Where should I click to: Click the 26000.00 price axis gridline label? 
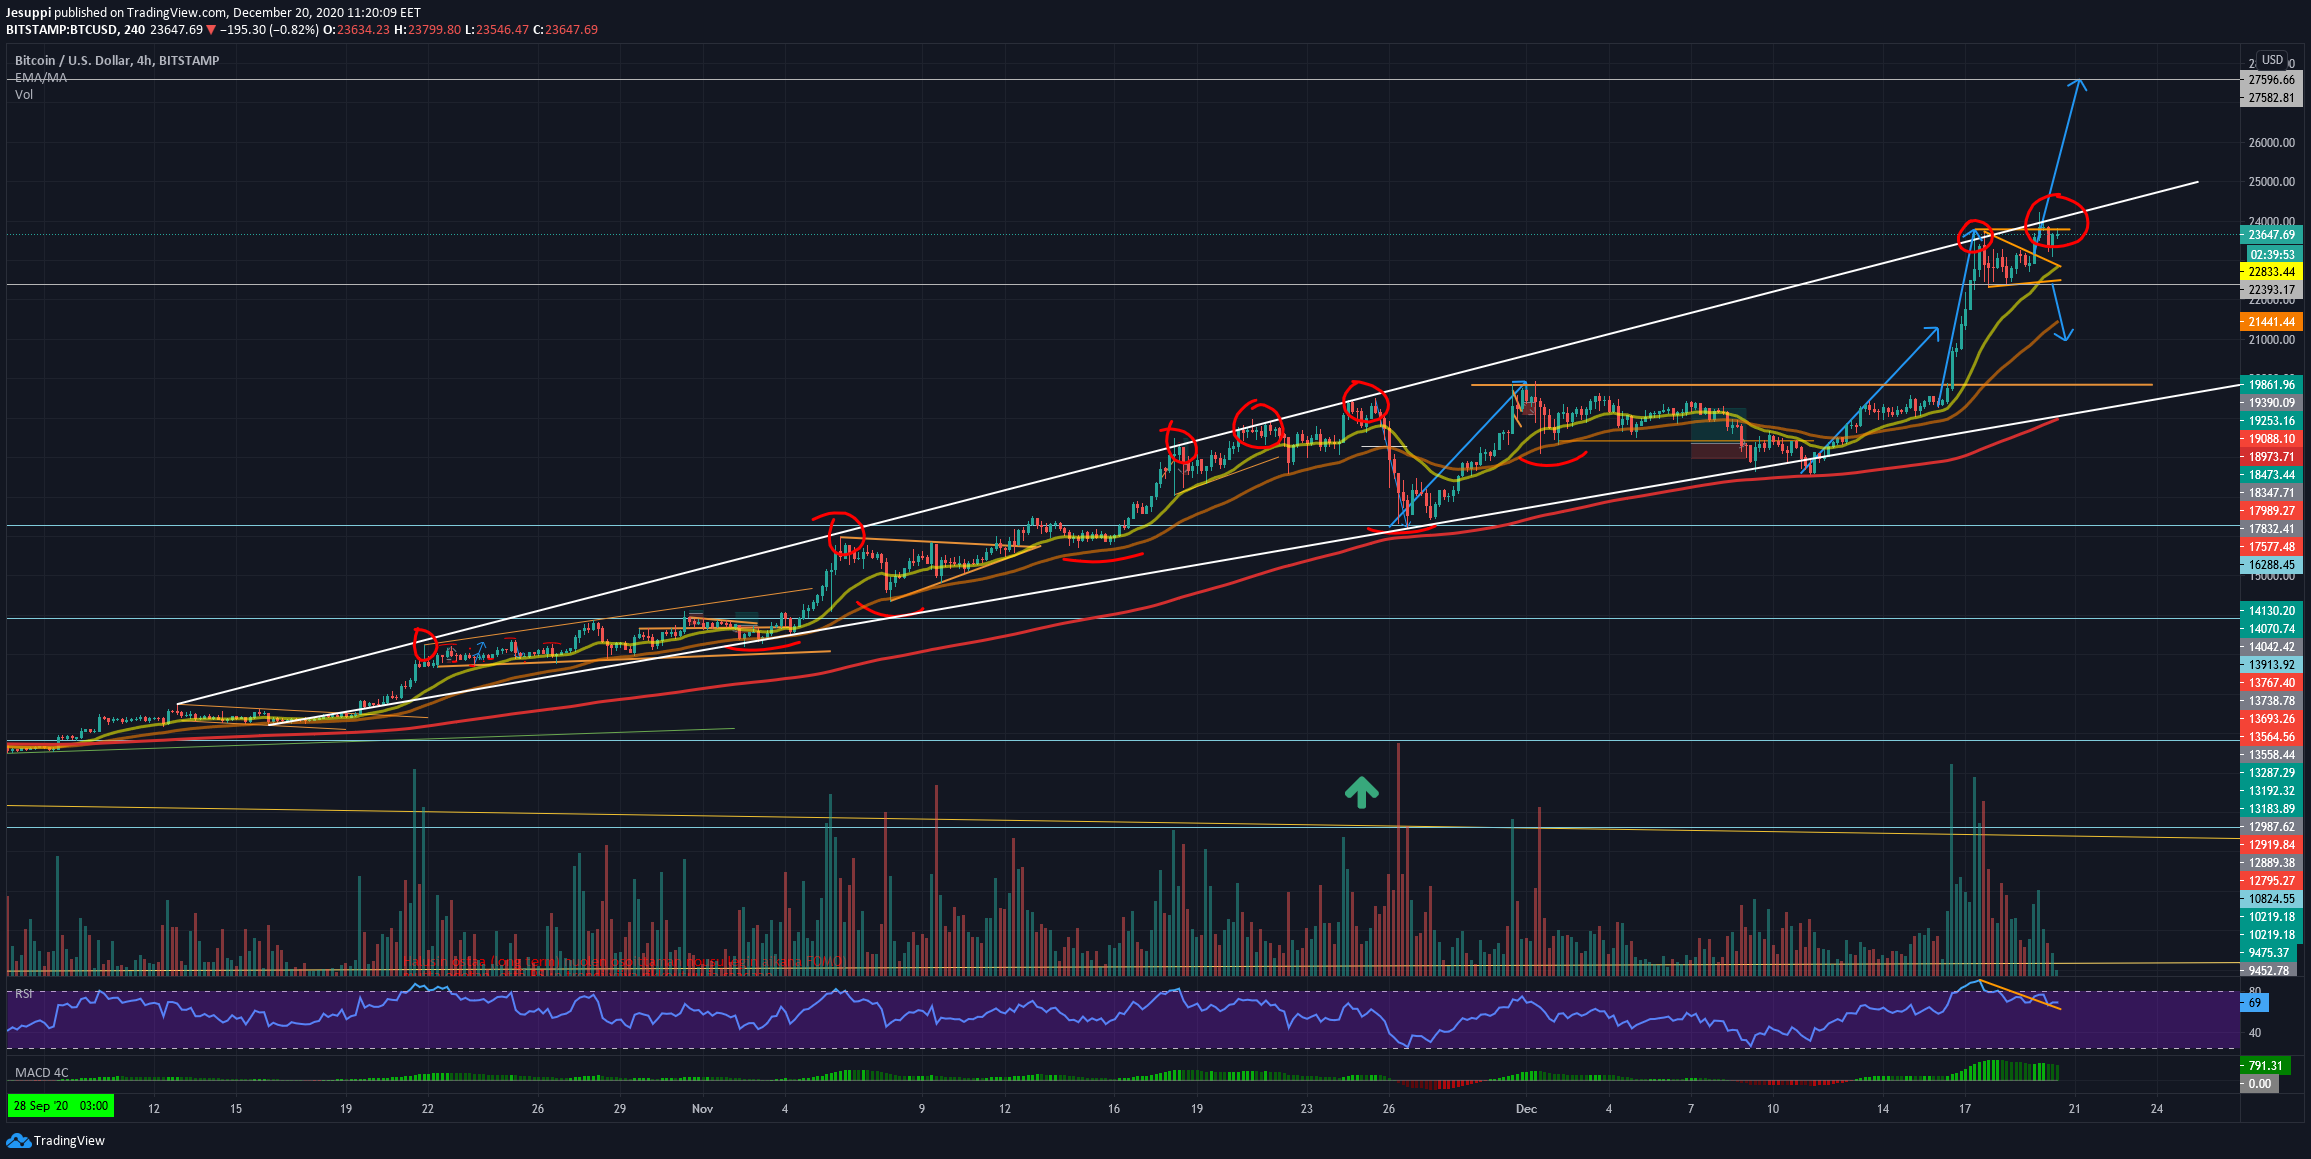[2271, 143]
